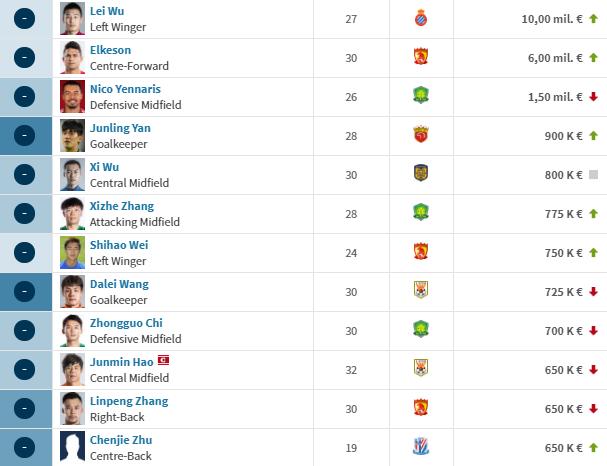Click the flag icon next to Junmin Hao
This screenshot has height=466, width=607.
pyautogui.click(x=163, y=360)
